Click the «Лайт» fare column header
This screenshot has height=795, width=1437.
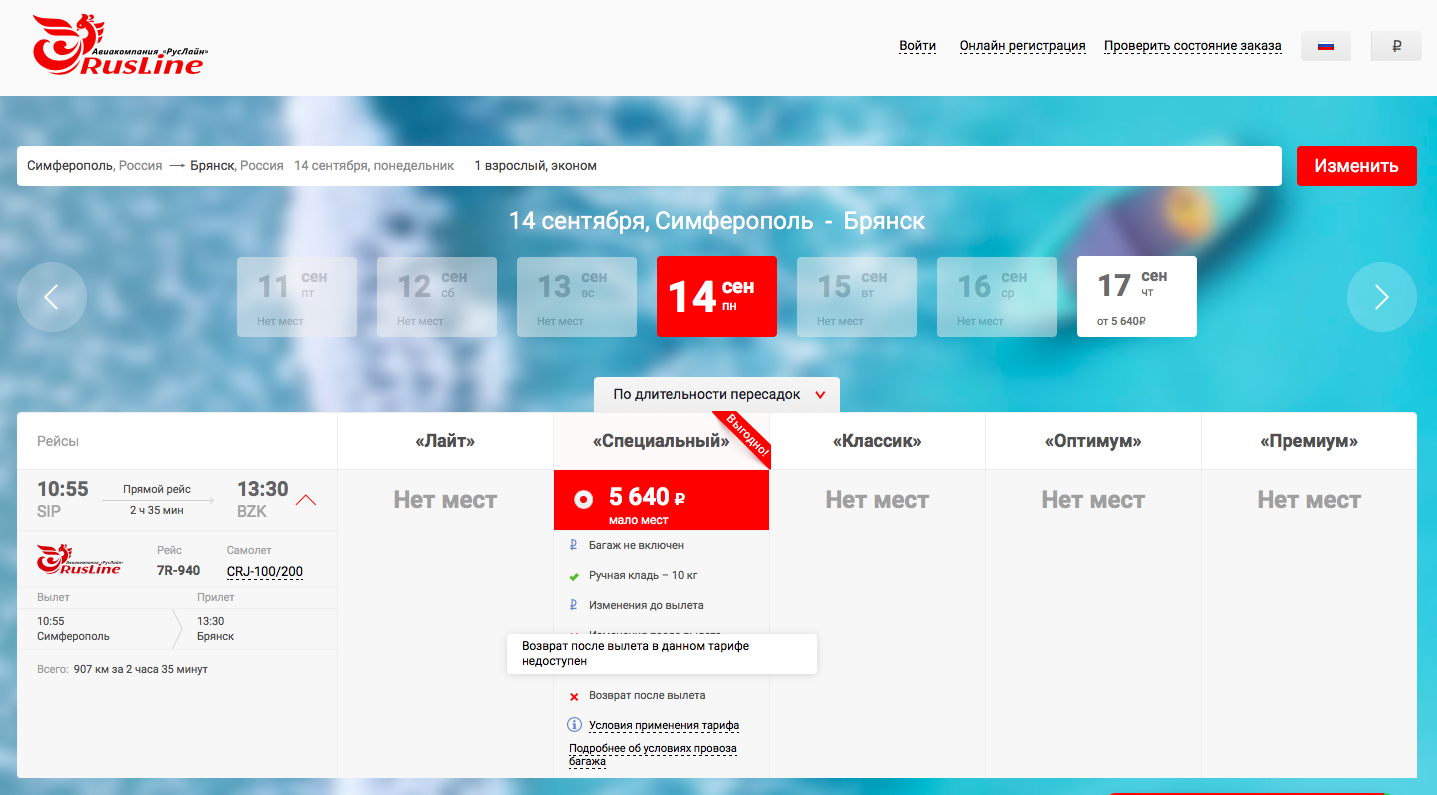(445, 441)
